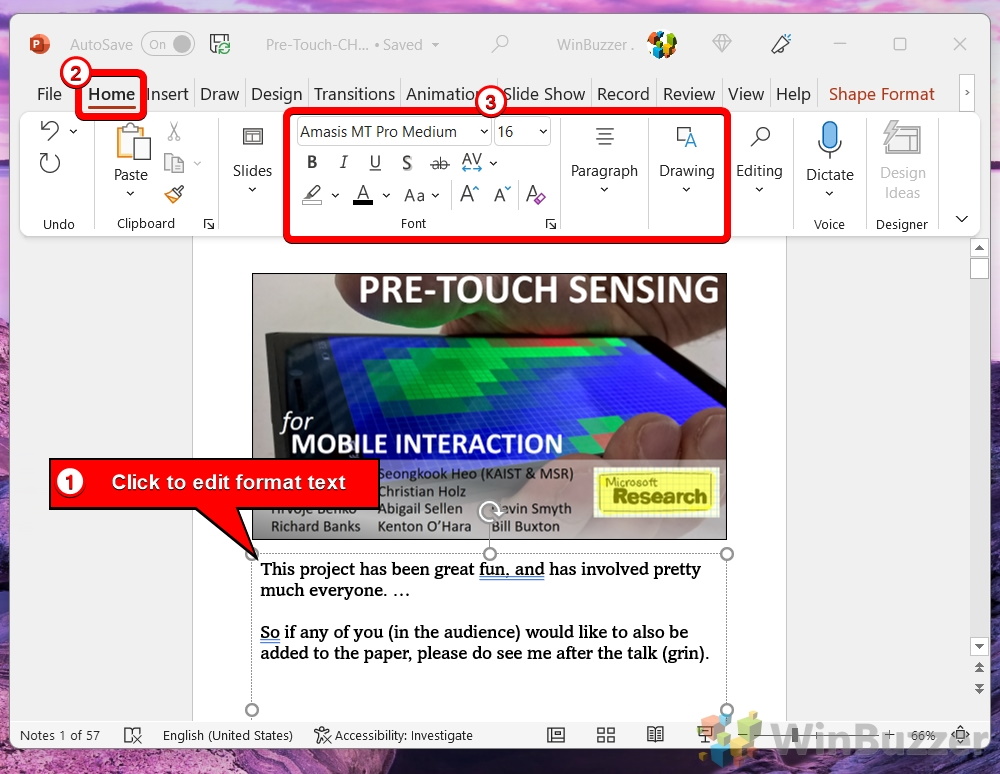Click the Character Spacing AV icon

[472, 163]
